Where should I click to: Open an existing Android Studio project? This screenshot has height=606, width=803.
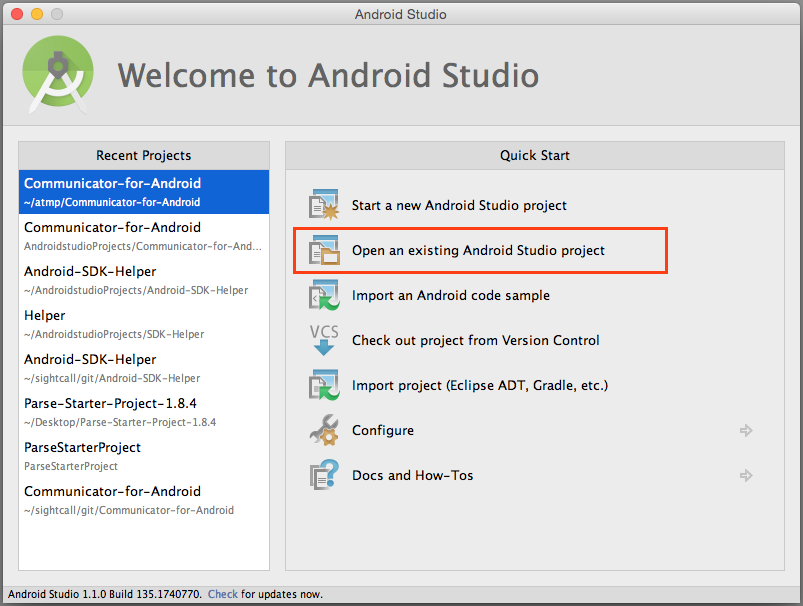pyautogui.click(x=478, y=250)
